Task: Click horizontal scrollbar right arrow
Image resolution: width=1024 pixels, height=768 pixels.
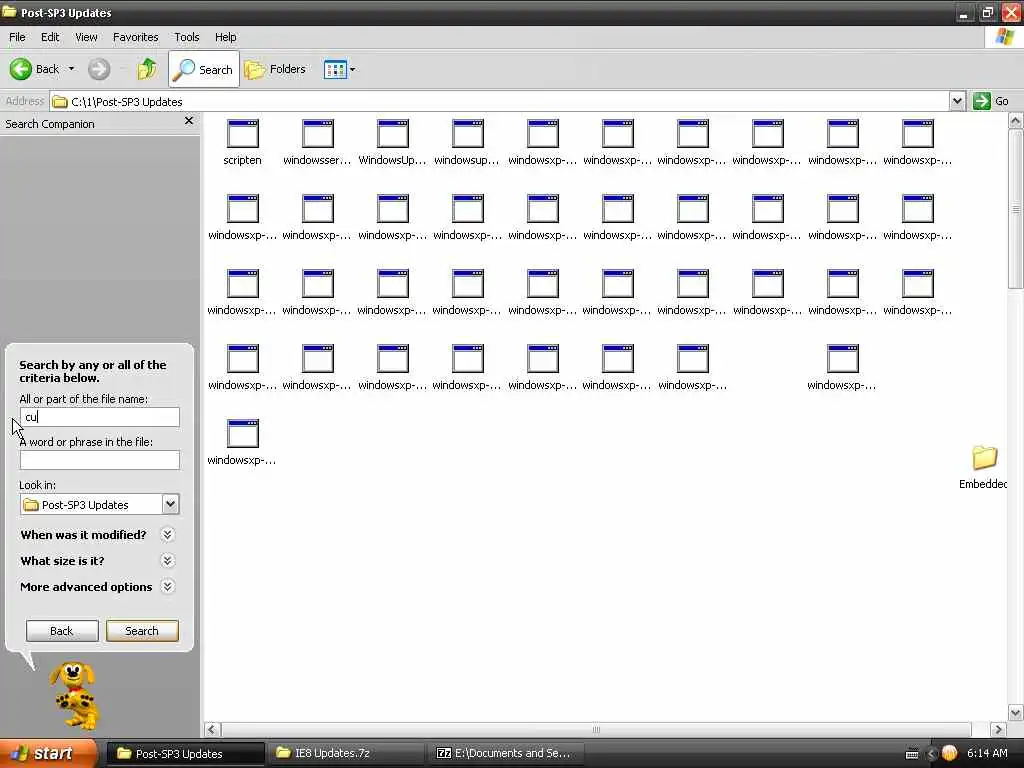Action: (x=998, y=729)
